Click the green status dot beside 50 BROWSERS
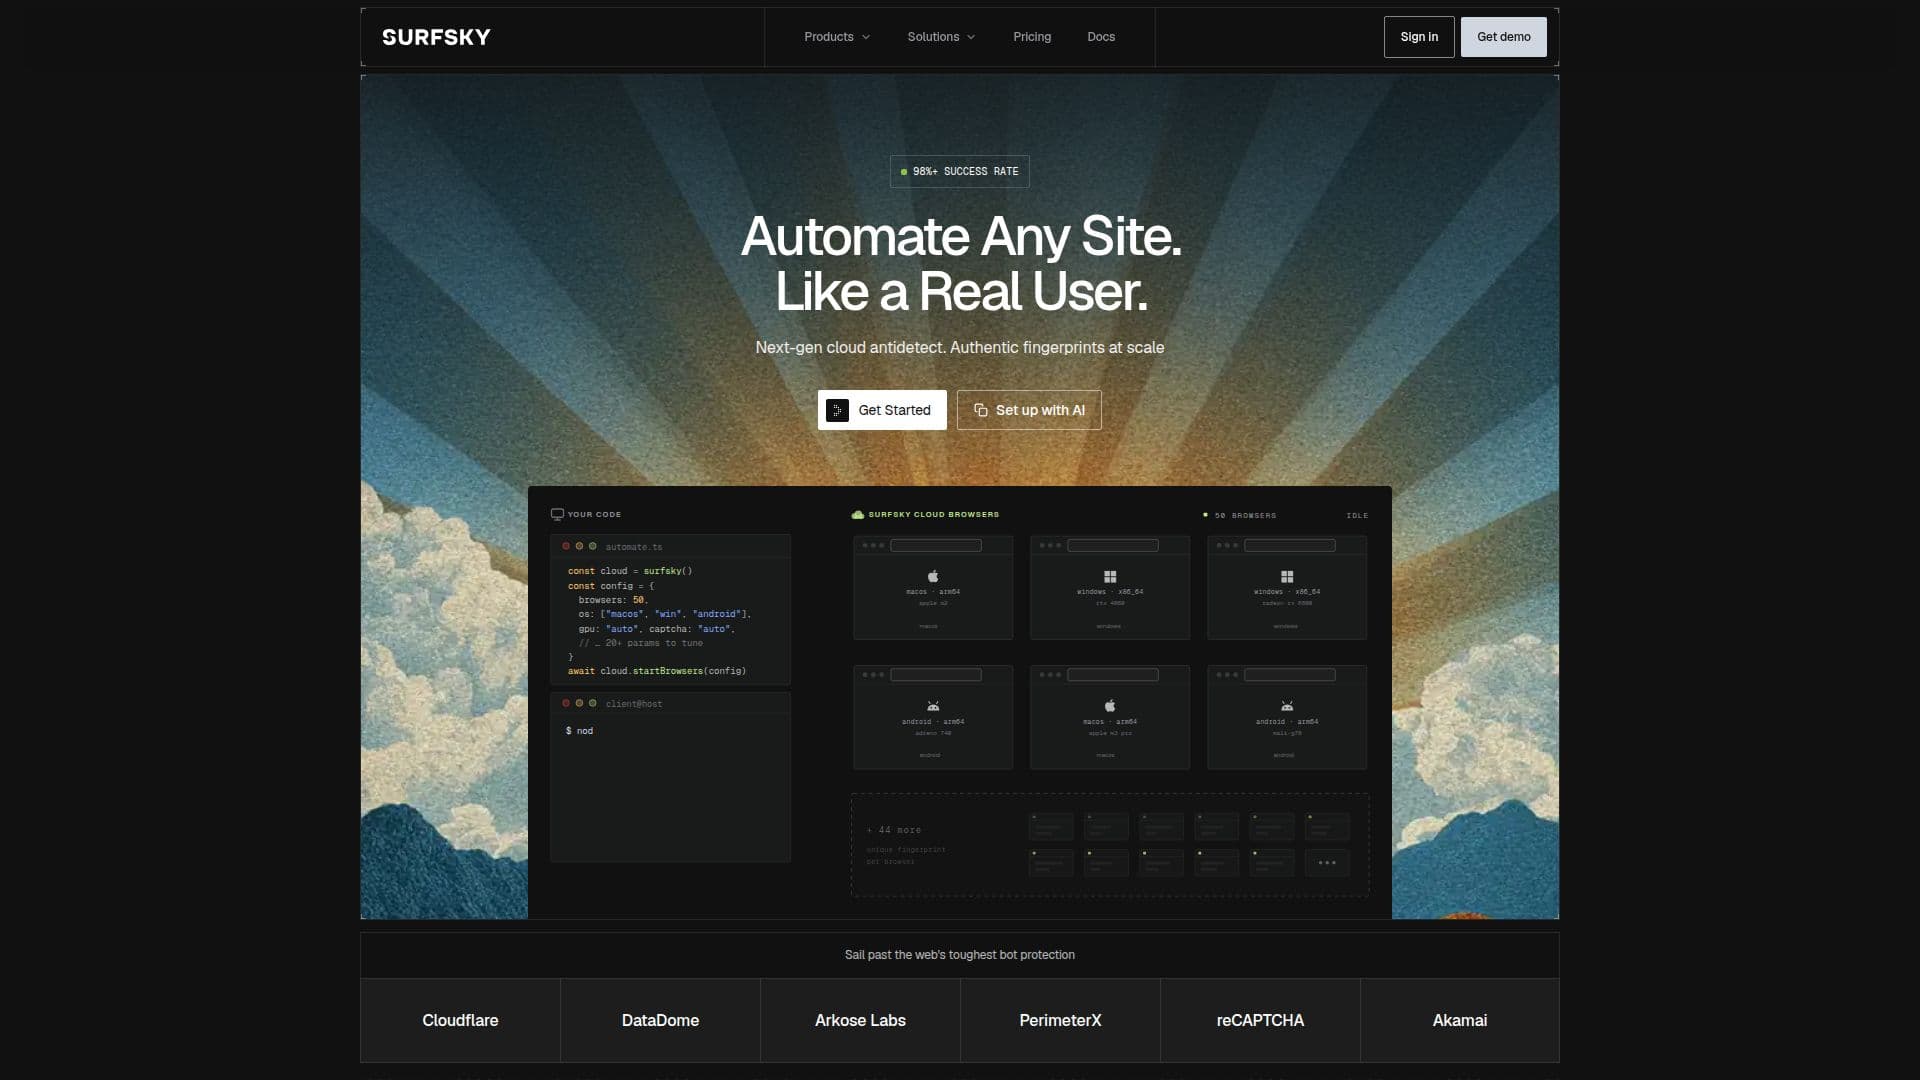 pyautogui.click(x=1205, y=515)
